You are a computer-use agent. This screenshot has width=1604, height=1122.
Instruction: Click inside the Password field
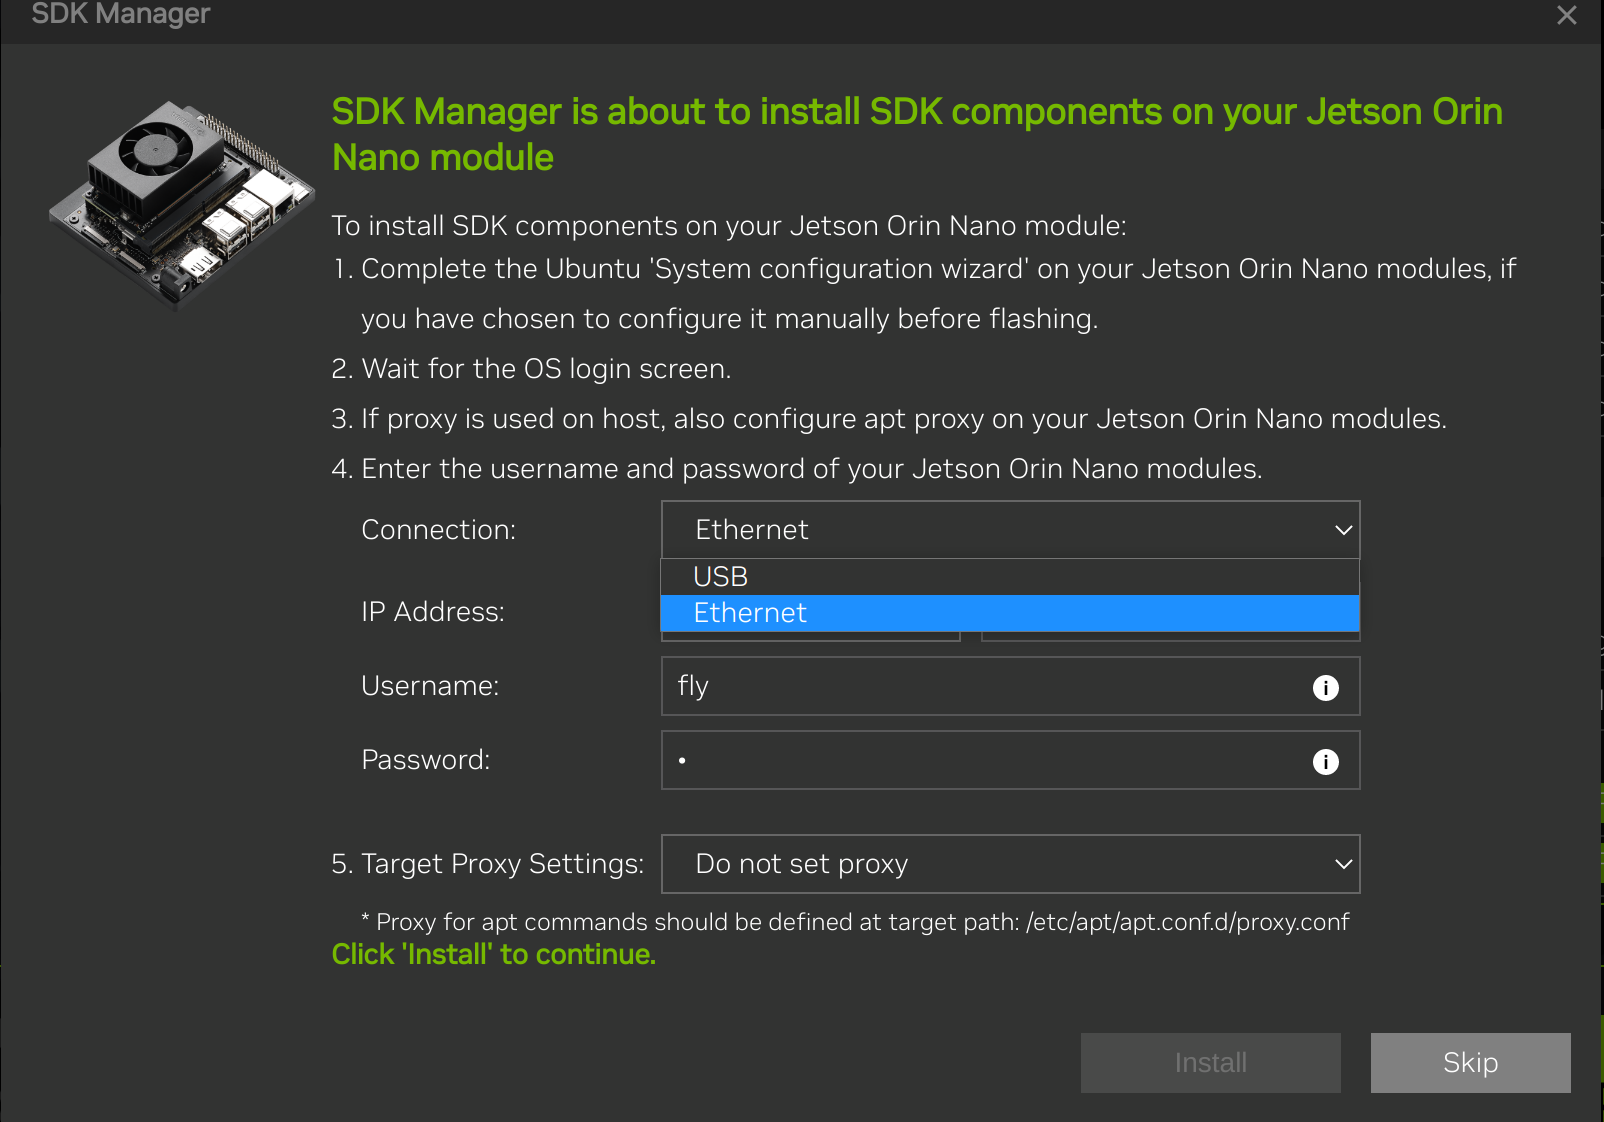coord(1010,760)
